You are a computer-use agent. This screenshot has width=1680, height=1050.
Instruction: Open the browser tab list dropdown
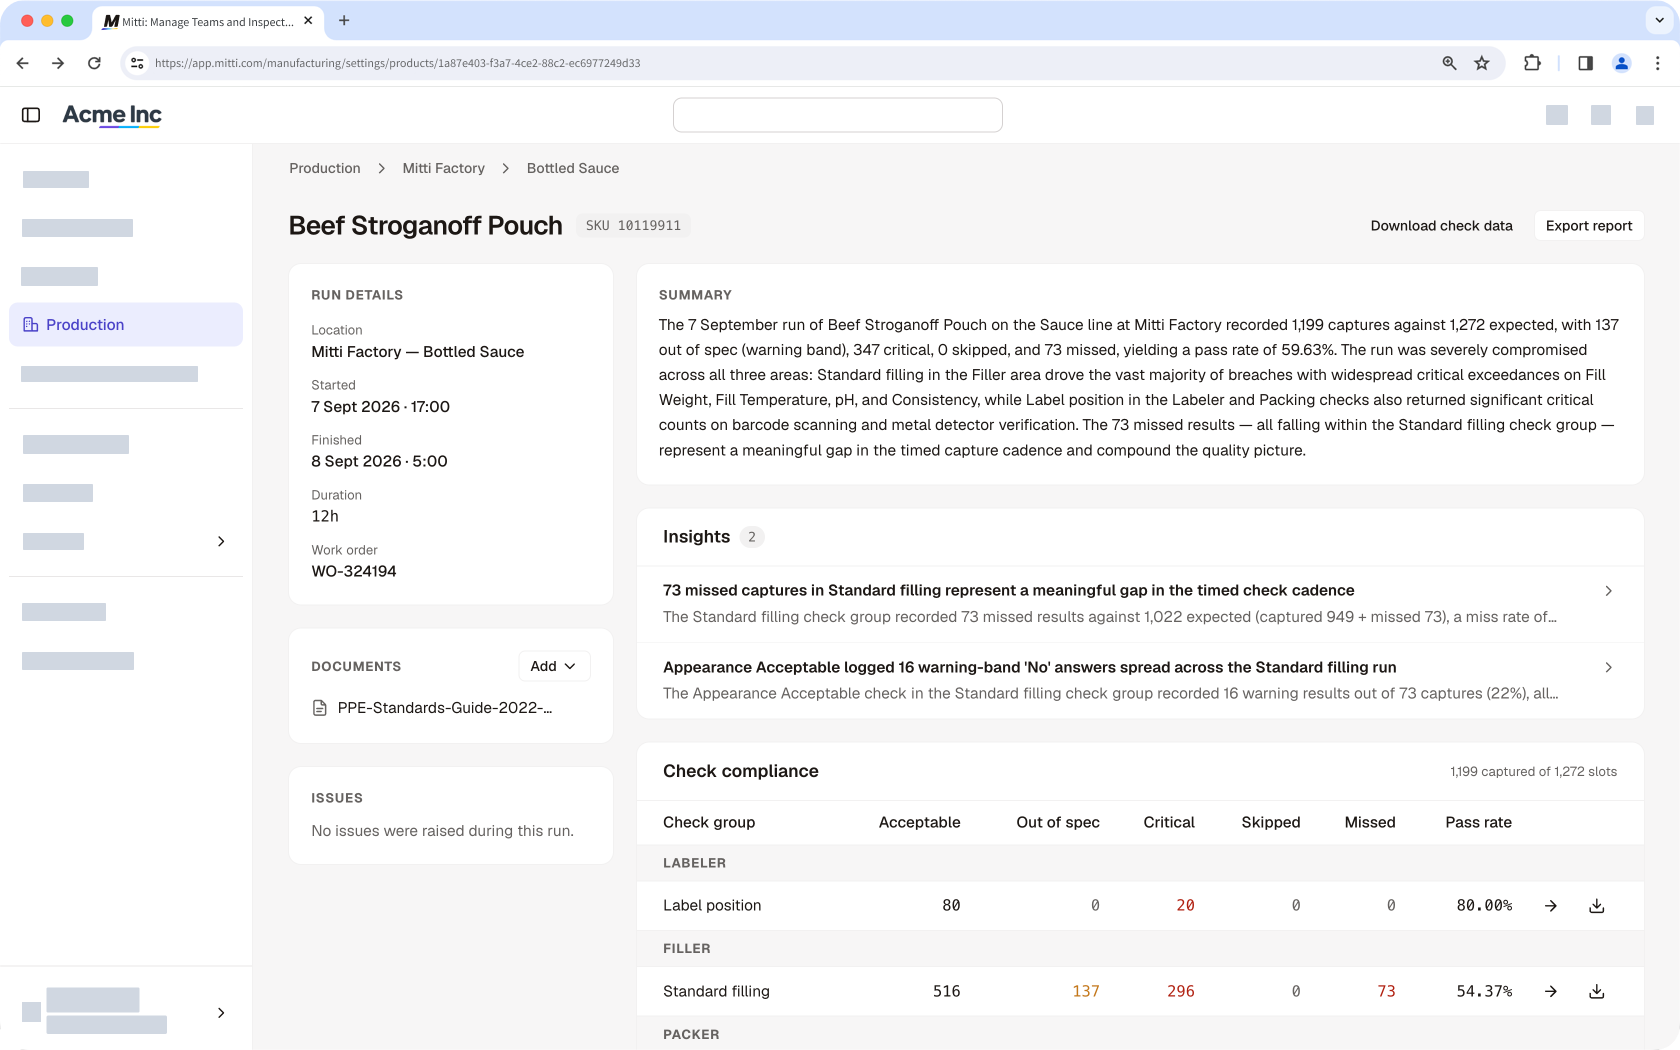pos(1660,20)
